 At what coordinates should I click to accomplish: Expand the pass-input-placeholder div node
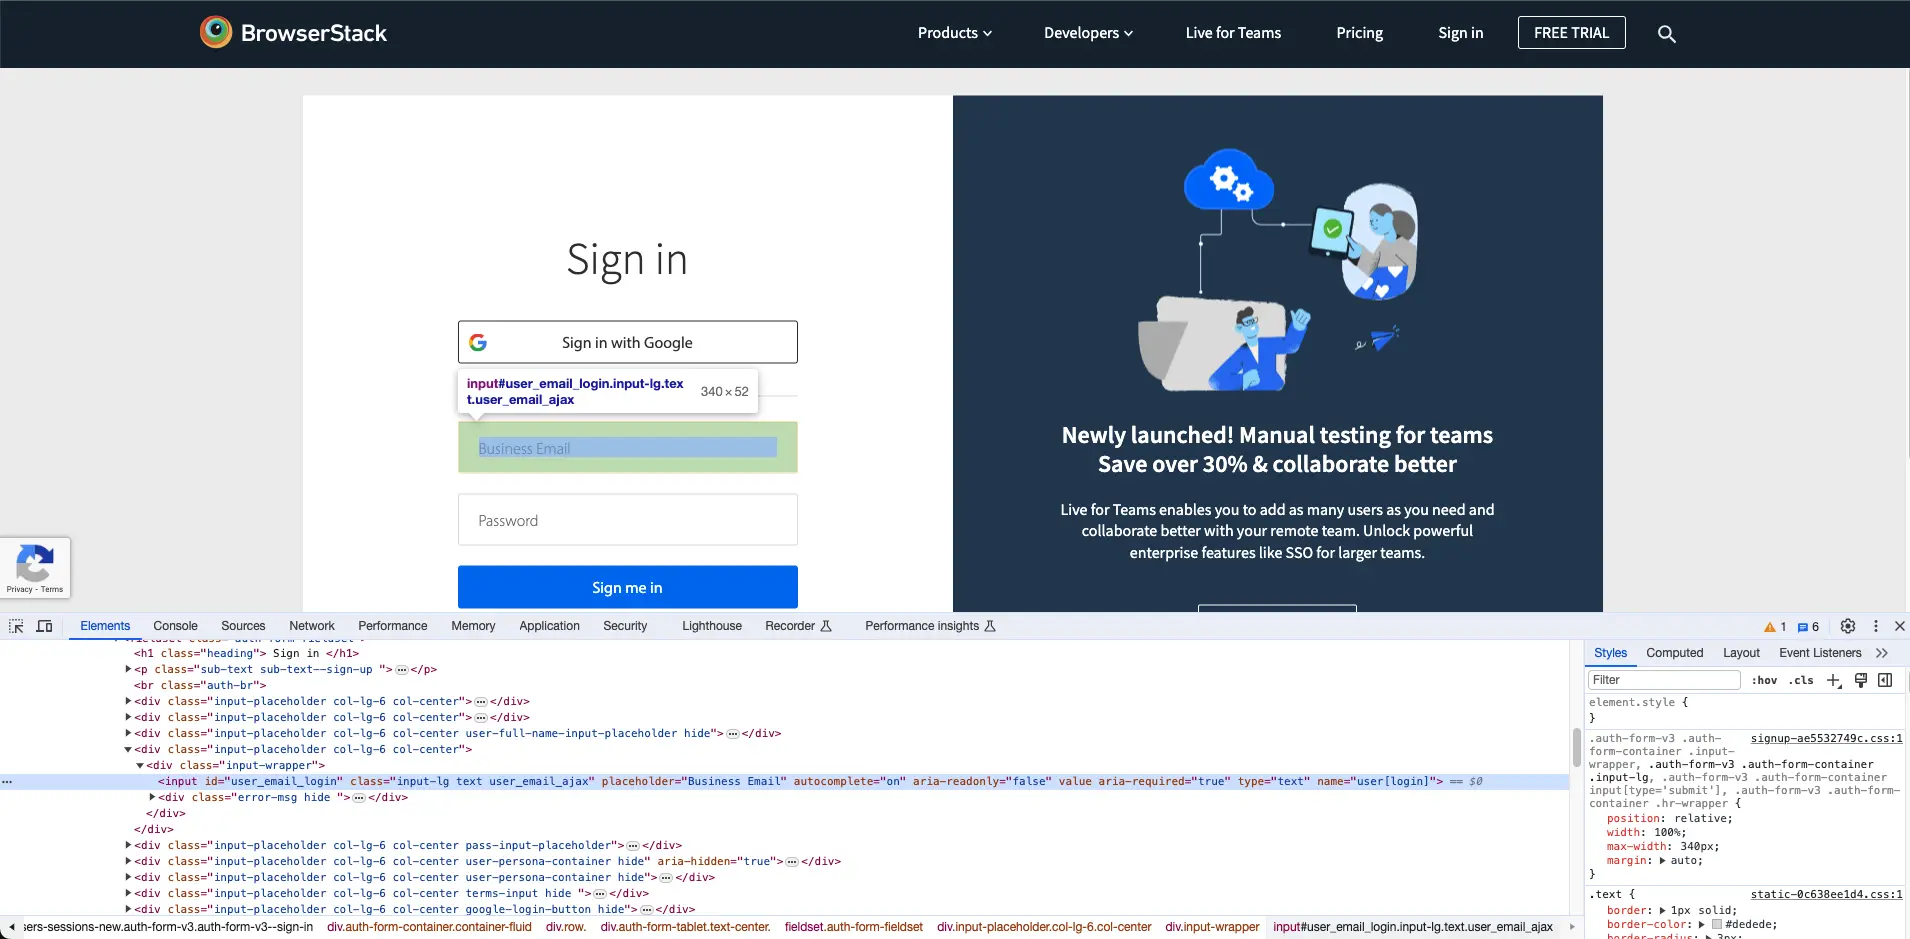[128, 845]
